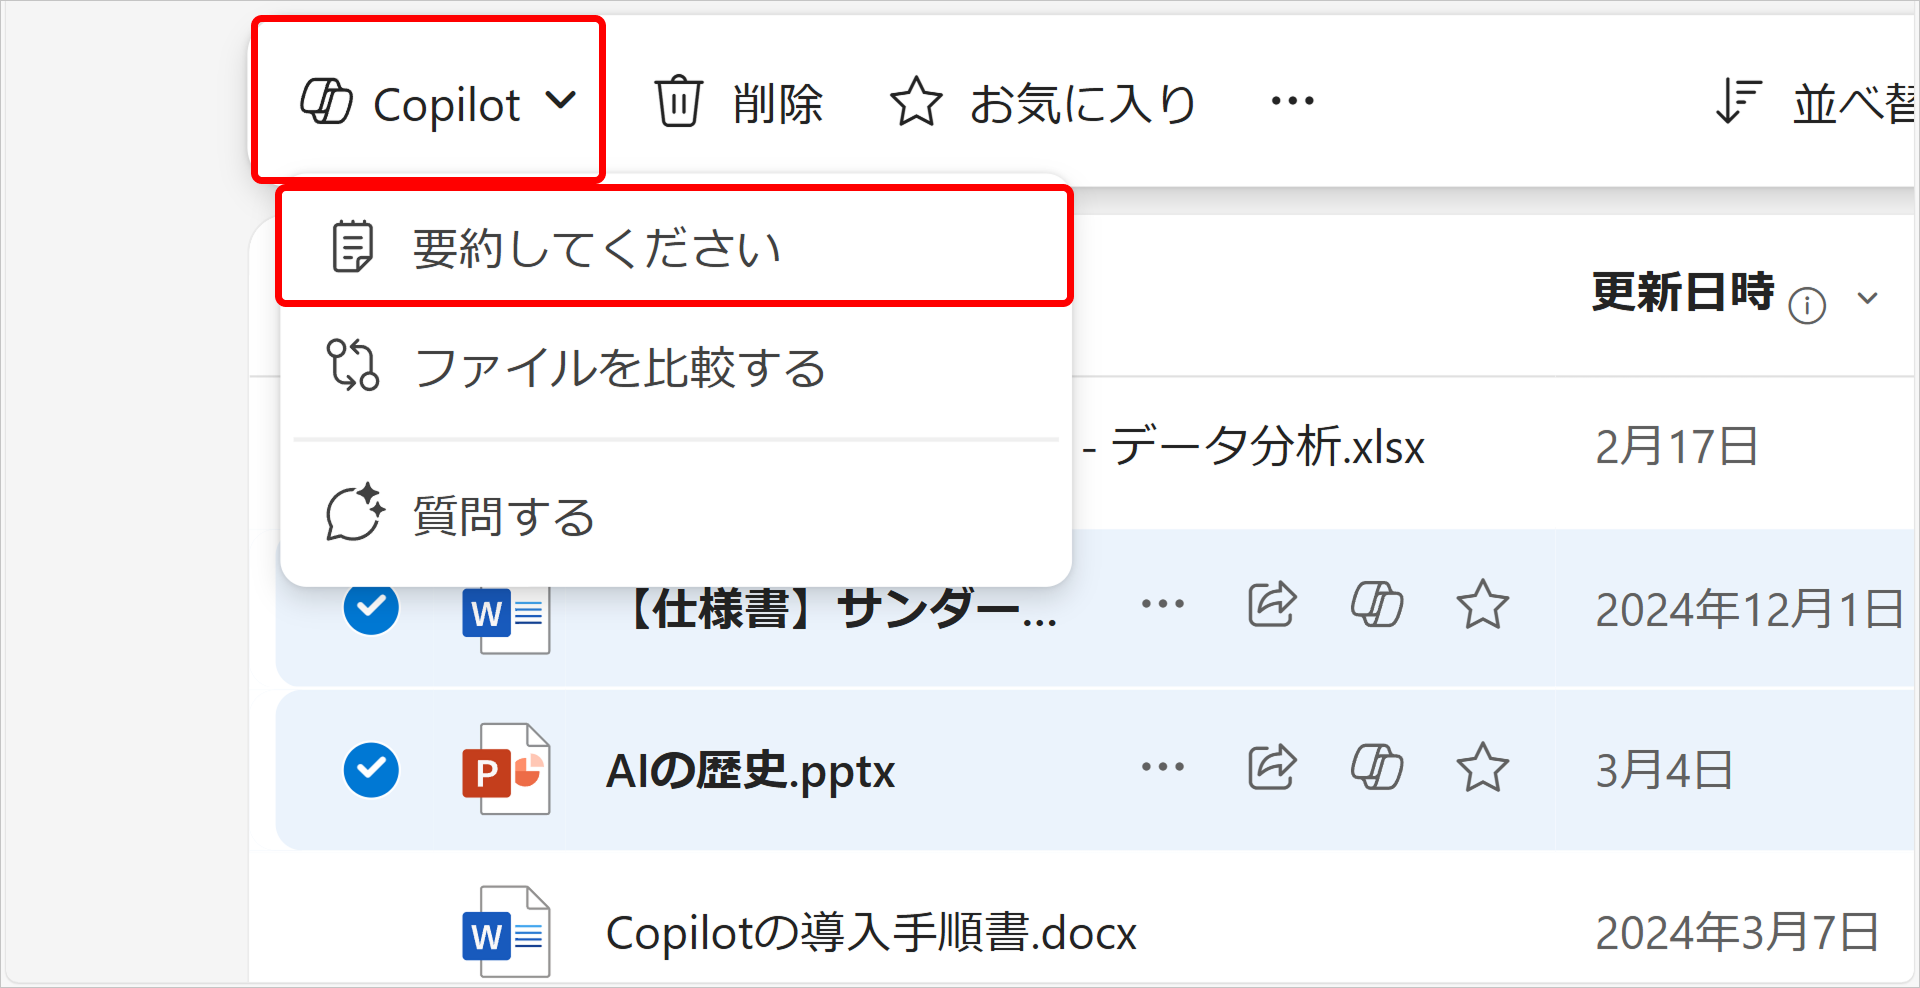The image size is (1920, 988).
Task: Click the 3月4日 date cell
Action: coord(1663,771)
